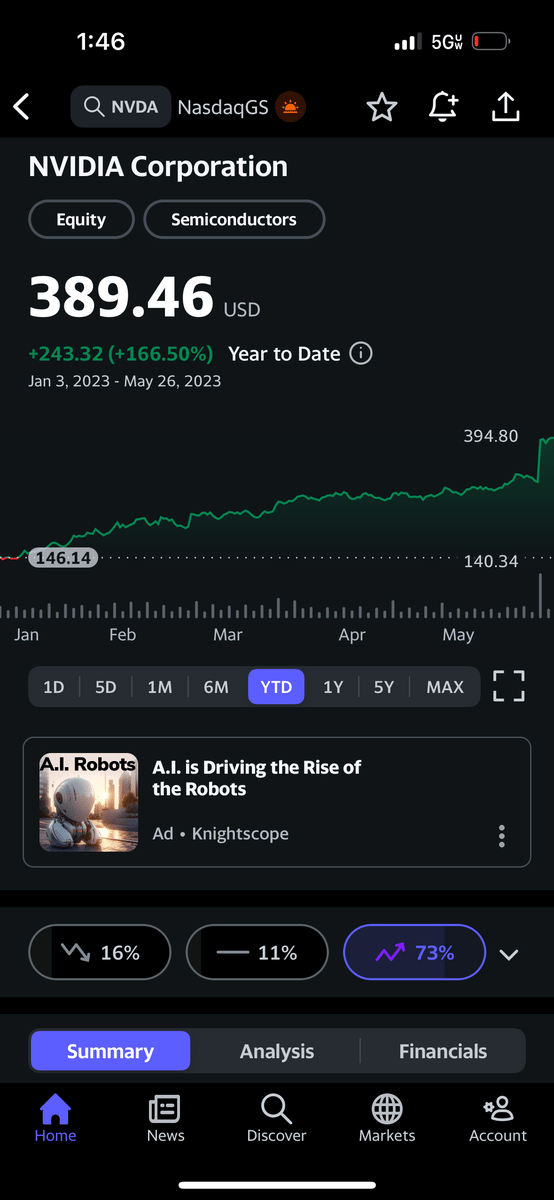The image size is (554, 1200).
Task: Share the NVDA quote page
Action: pos(506,107)
